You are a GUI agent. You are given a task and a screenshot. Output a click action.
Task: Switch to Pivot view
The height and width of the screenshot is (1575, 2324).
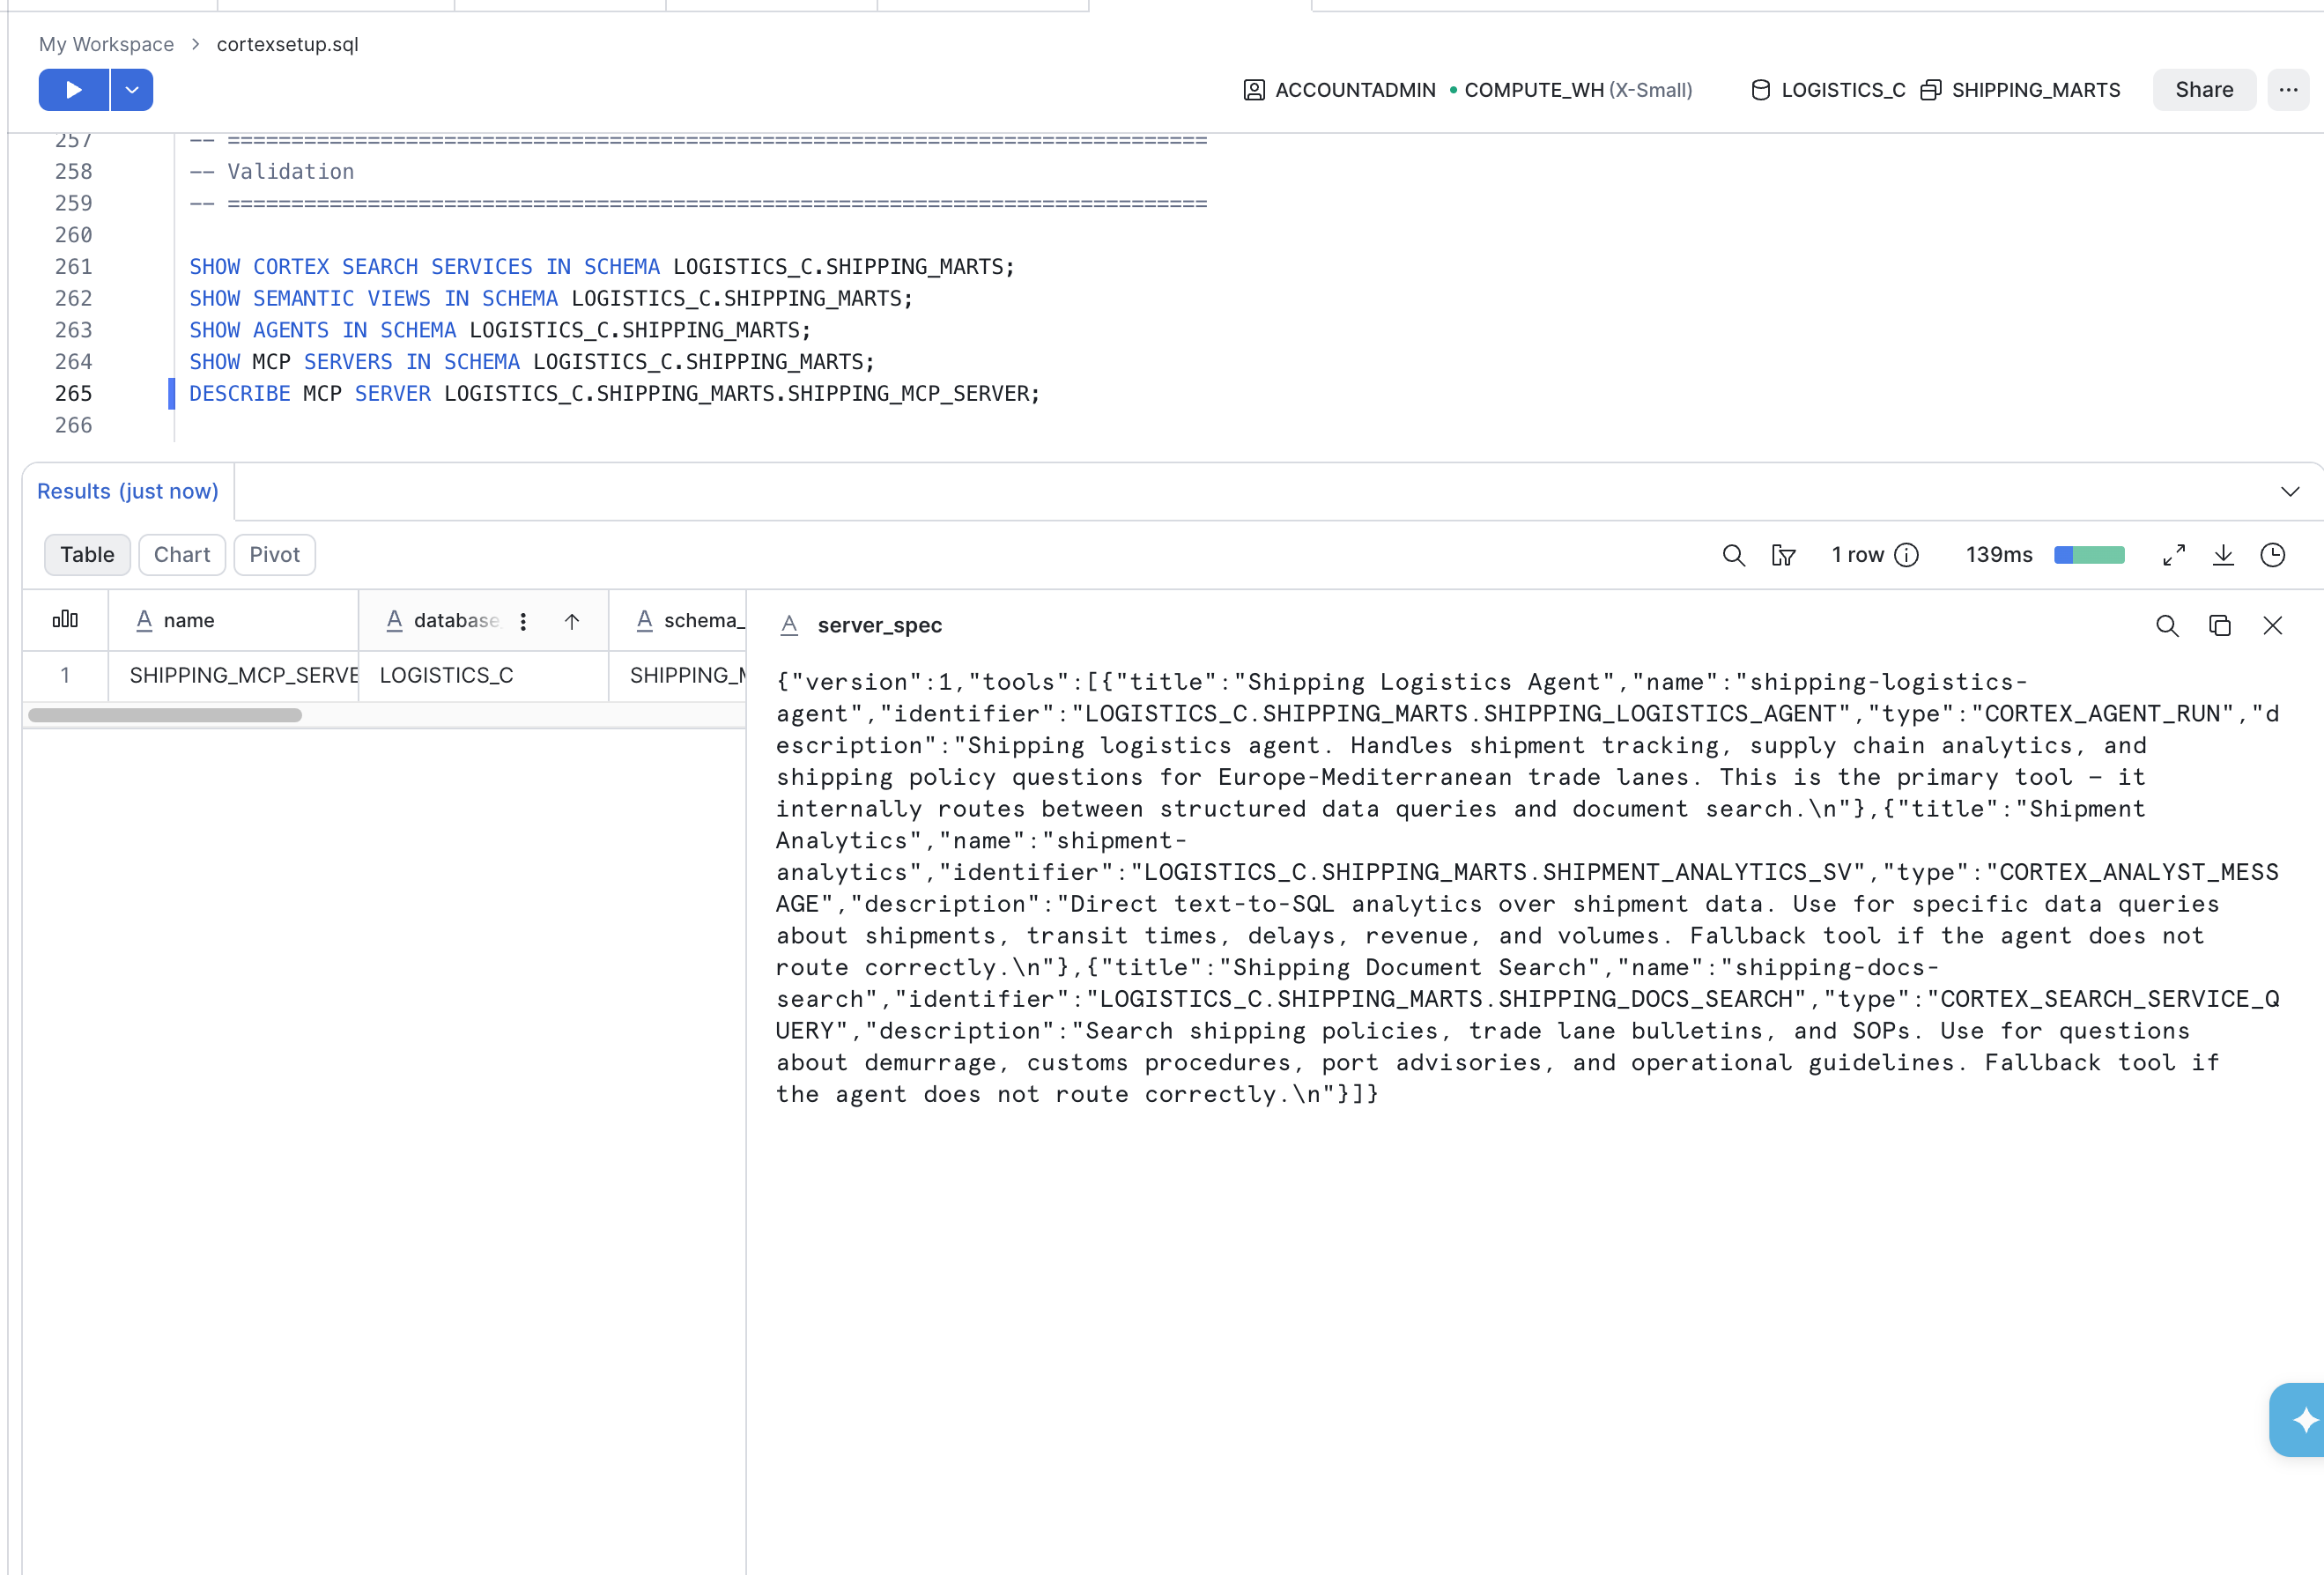coord(274,555)
